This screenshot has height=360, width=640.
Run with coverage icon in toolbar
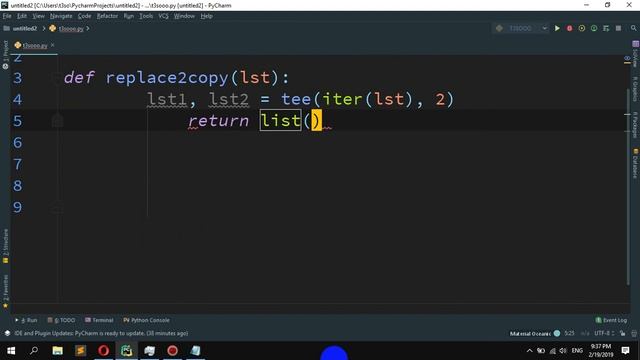[582, 28]
